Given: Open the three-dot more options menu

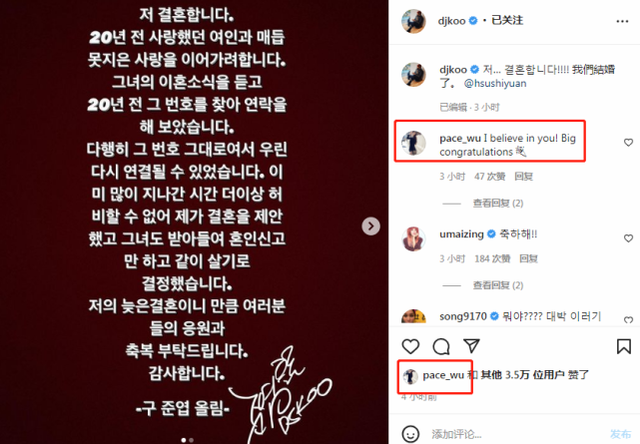Looking at the screenshot, I should click(622, 21).
